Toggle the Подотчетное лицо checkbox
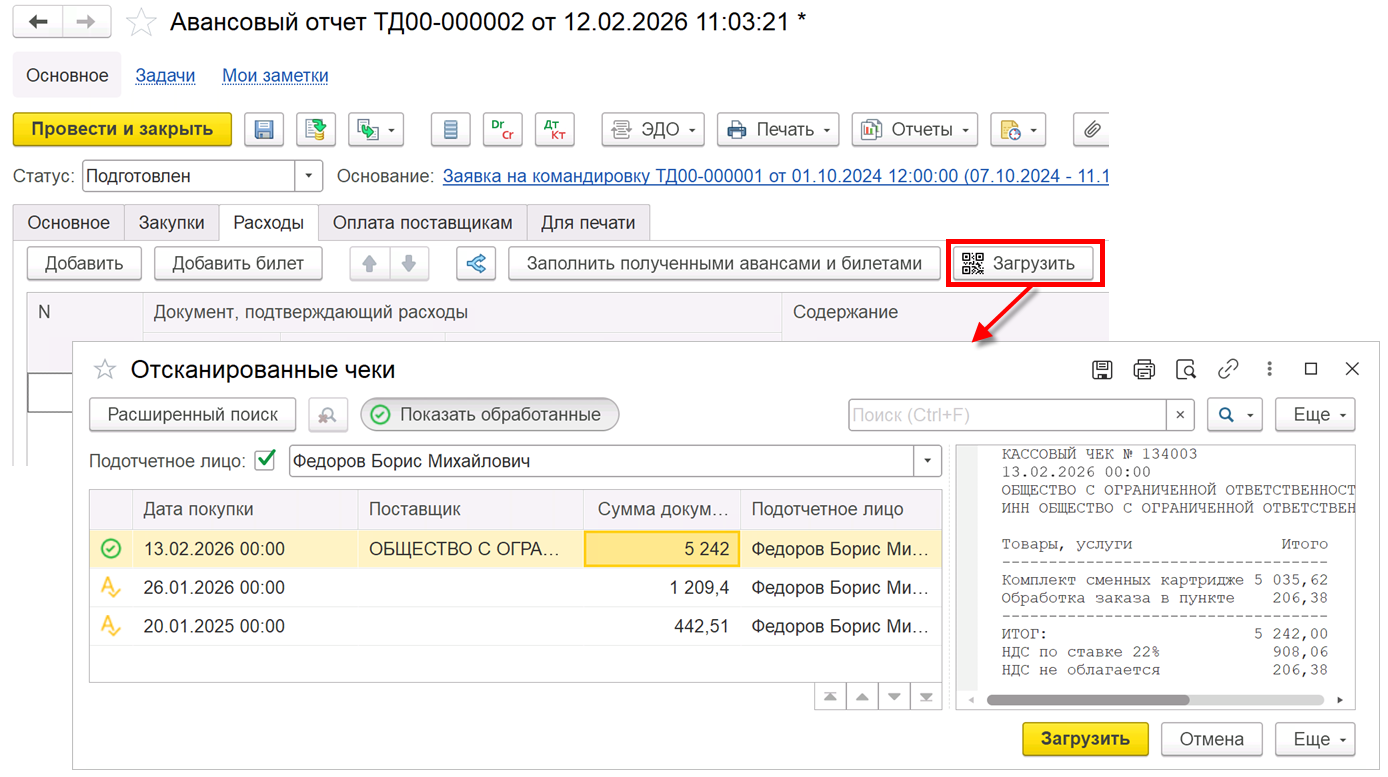 265,461
